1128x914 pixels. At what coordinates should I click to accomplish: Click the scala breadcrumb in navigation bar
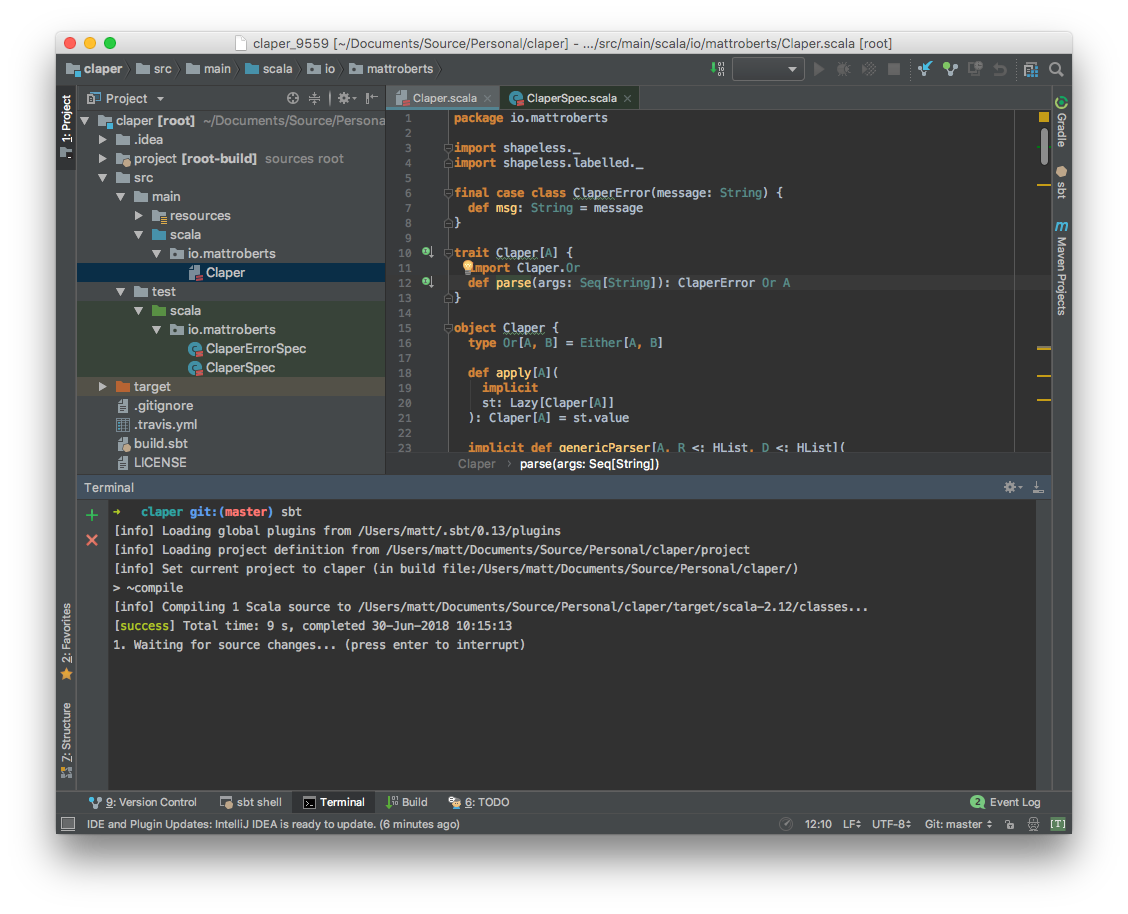point(269,69)
